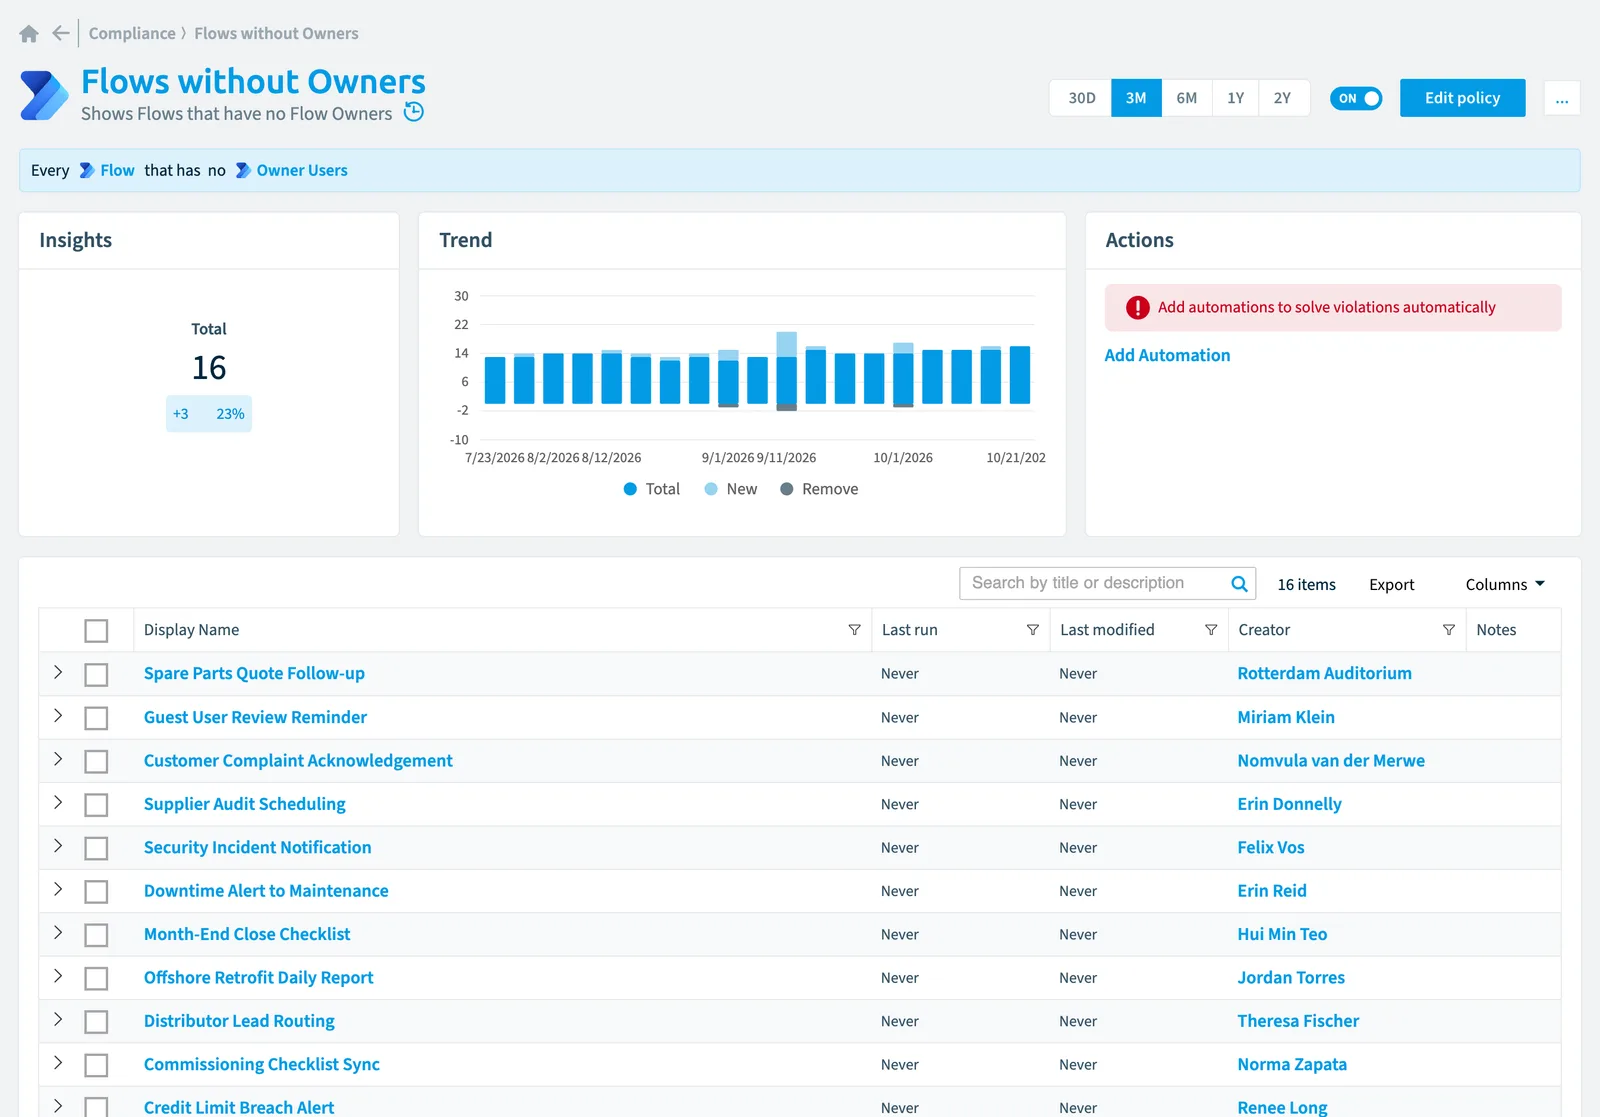Export the items list
1600x1117 pixels.
1391,585
